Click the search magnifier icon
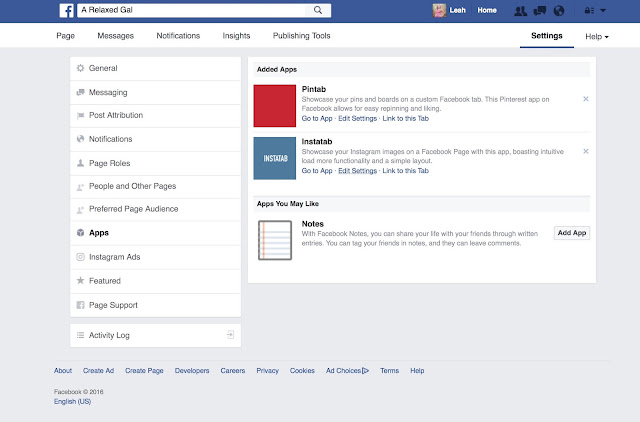The image size is (640, 422). [318, 10]
